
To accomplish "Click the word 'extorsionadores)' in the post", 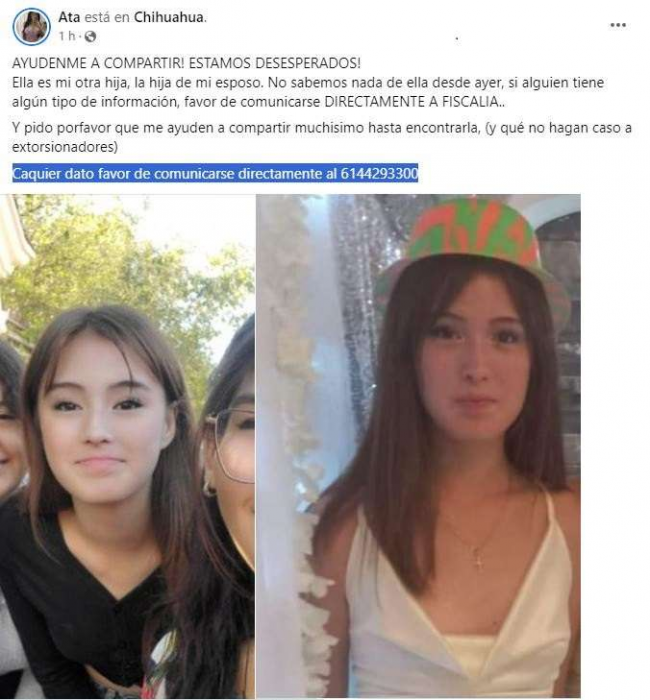I will click(65, 147).
